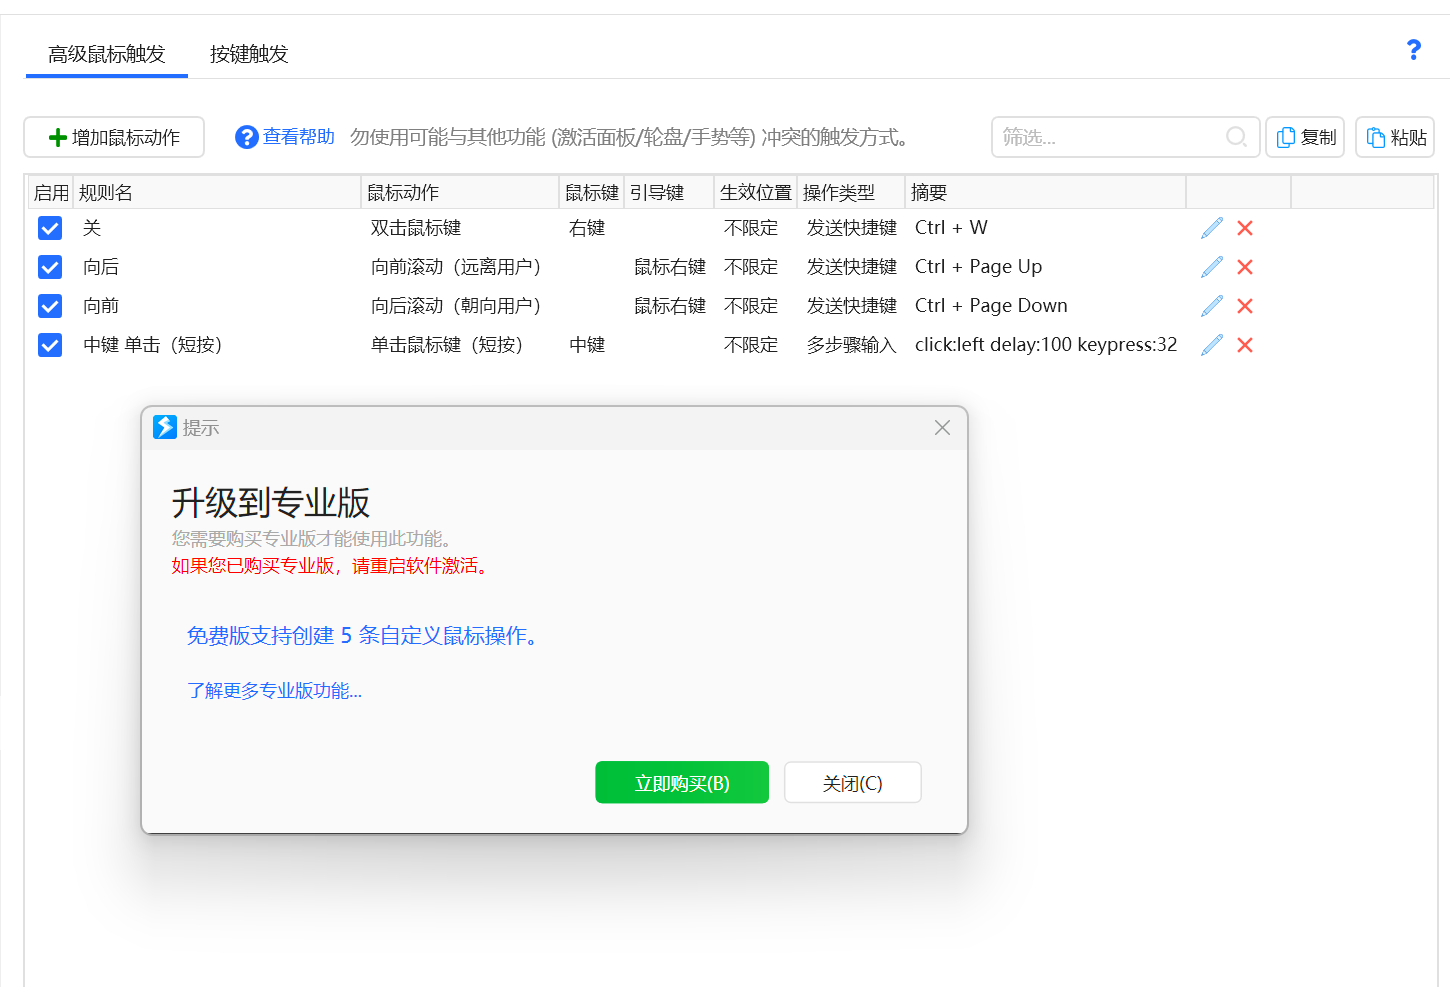Delete the 向后 rule with red X
This screenshot has width=1450, height=987.
(x=1245, y=267)
